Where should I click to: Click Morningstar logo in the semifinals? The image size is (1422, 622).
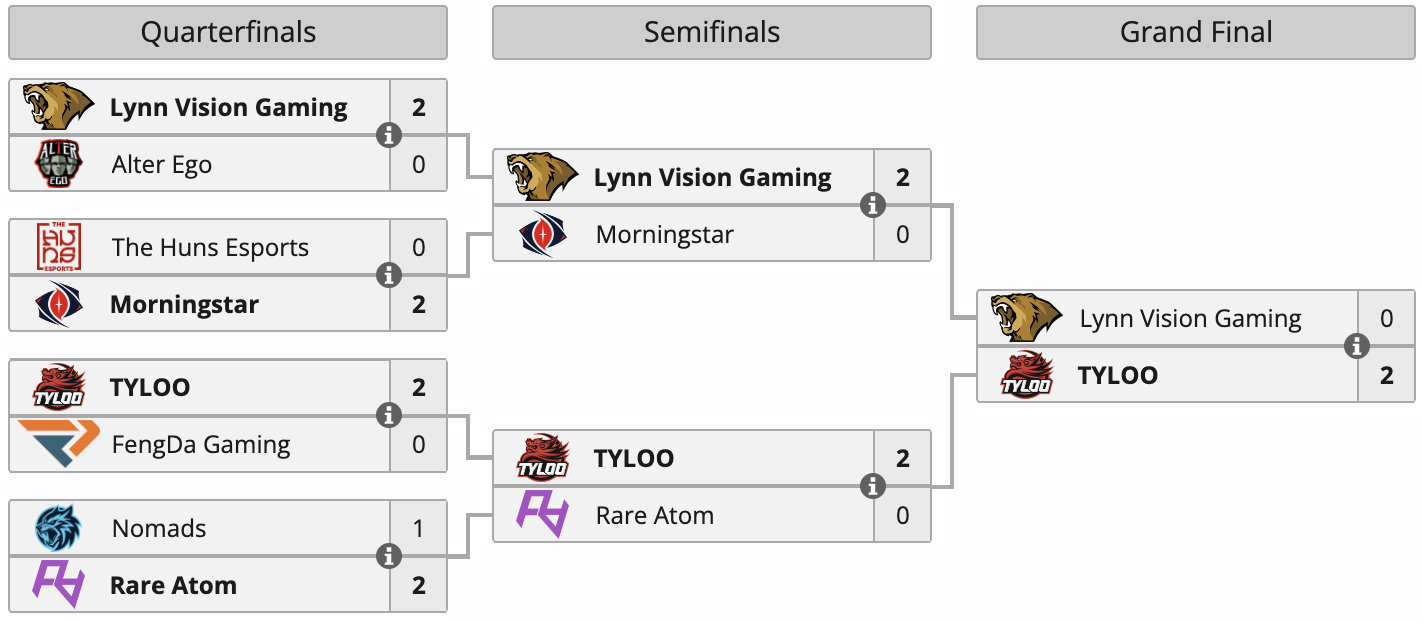[543, 235]
